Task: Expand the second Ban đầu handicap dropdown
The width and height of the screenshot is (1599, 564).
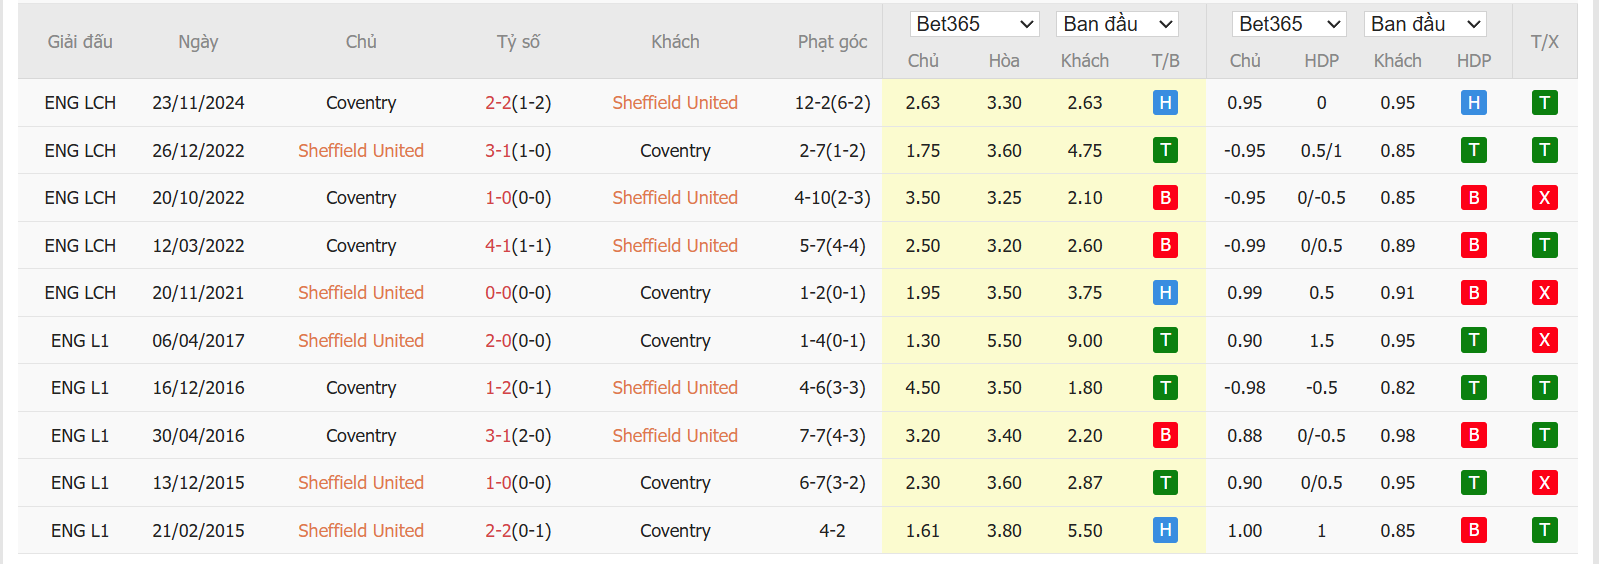Action: [x=1425, y=24]
